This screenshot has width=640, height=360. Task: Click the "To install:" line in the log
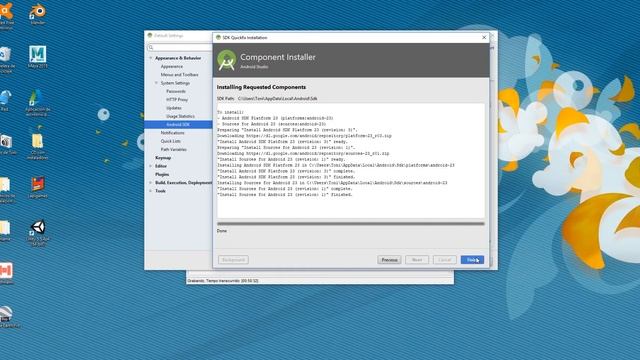[x=230, y=112]
